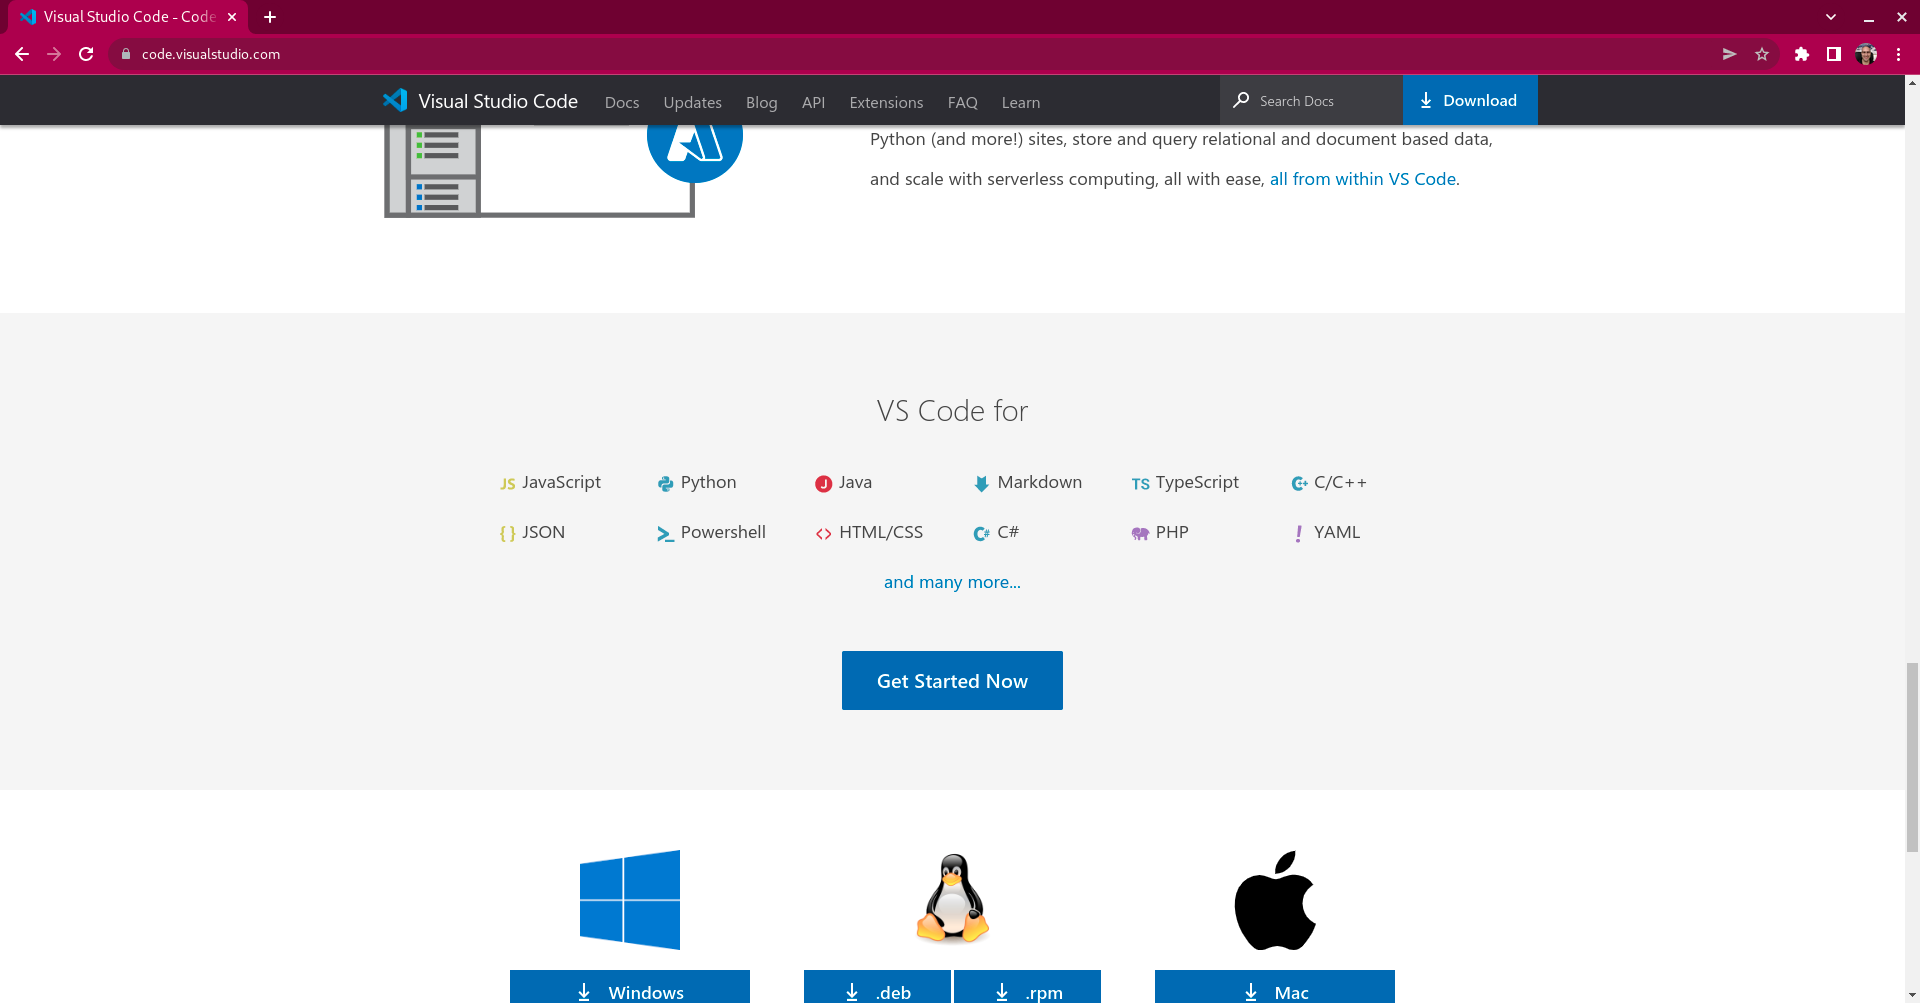1920x1003 pixels.
Task: Click the C/C++ language icon
Action: click(1299, 484)
